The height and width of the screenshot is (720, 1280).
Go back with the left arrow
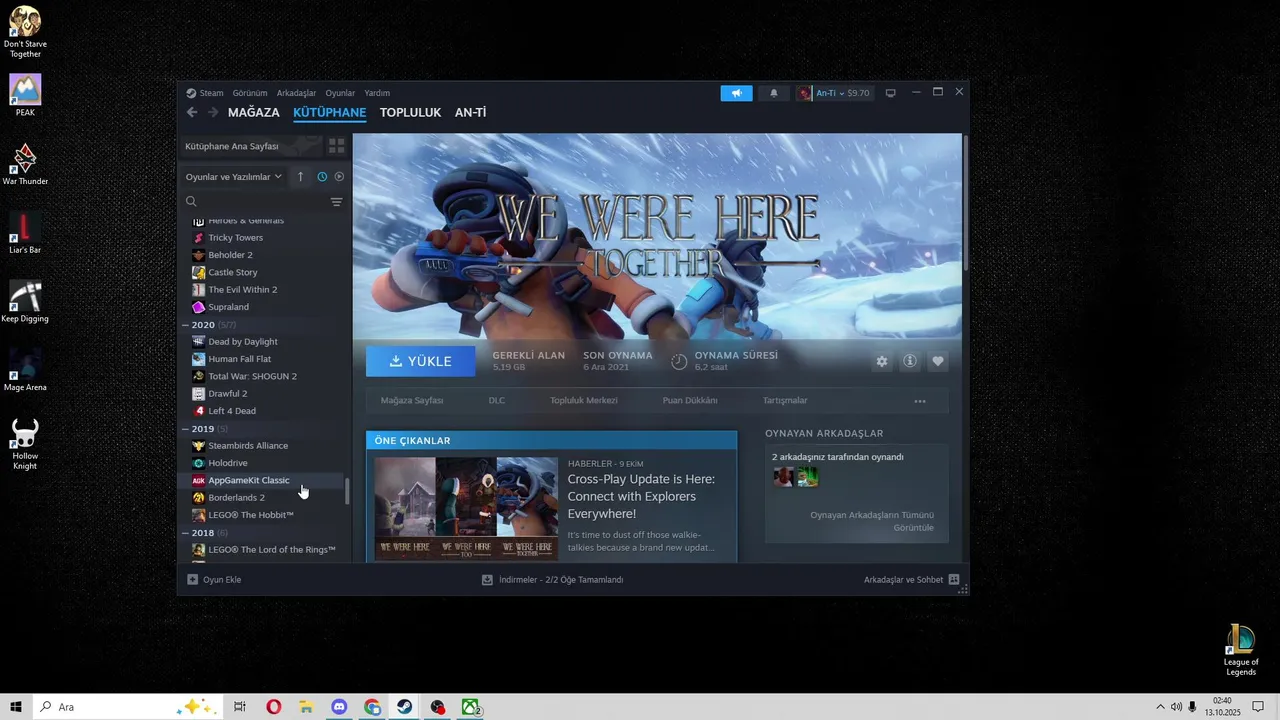pyautogui.click(x=192, y=113)
